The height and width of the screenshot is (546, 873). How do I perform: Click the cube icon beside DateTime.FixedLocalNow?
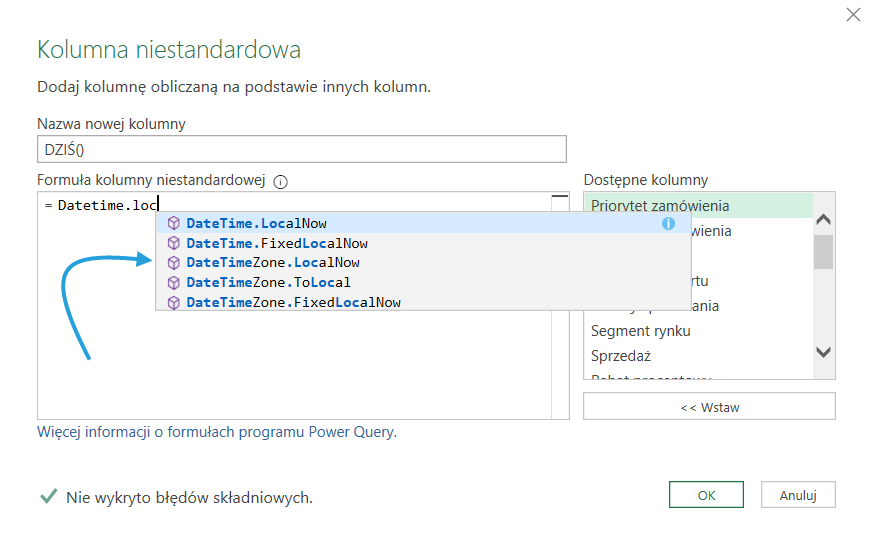[x=174, y=243]
